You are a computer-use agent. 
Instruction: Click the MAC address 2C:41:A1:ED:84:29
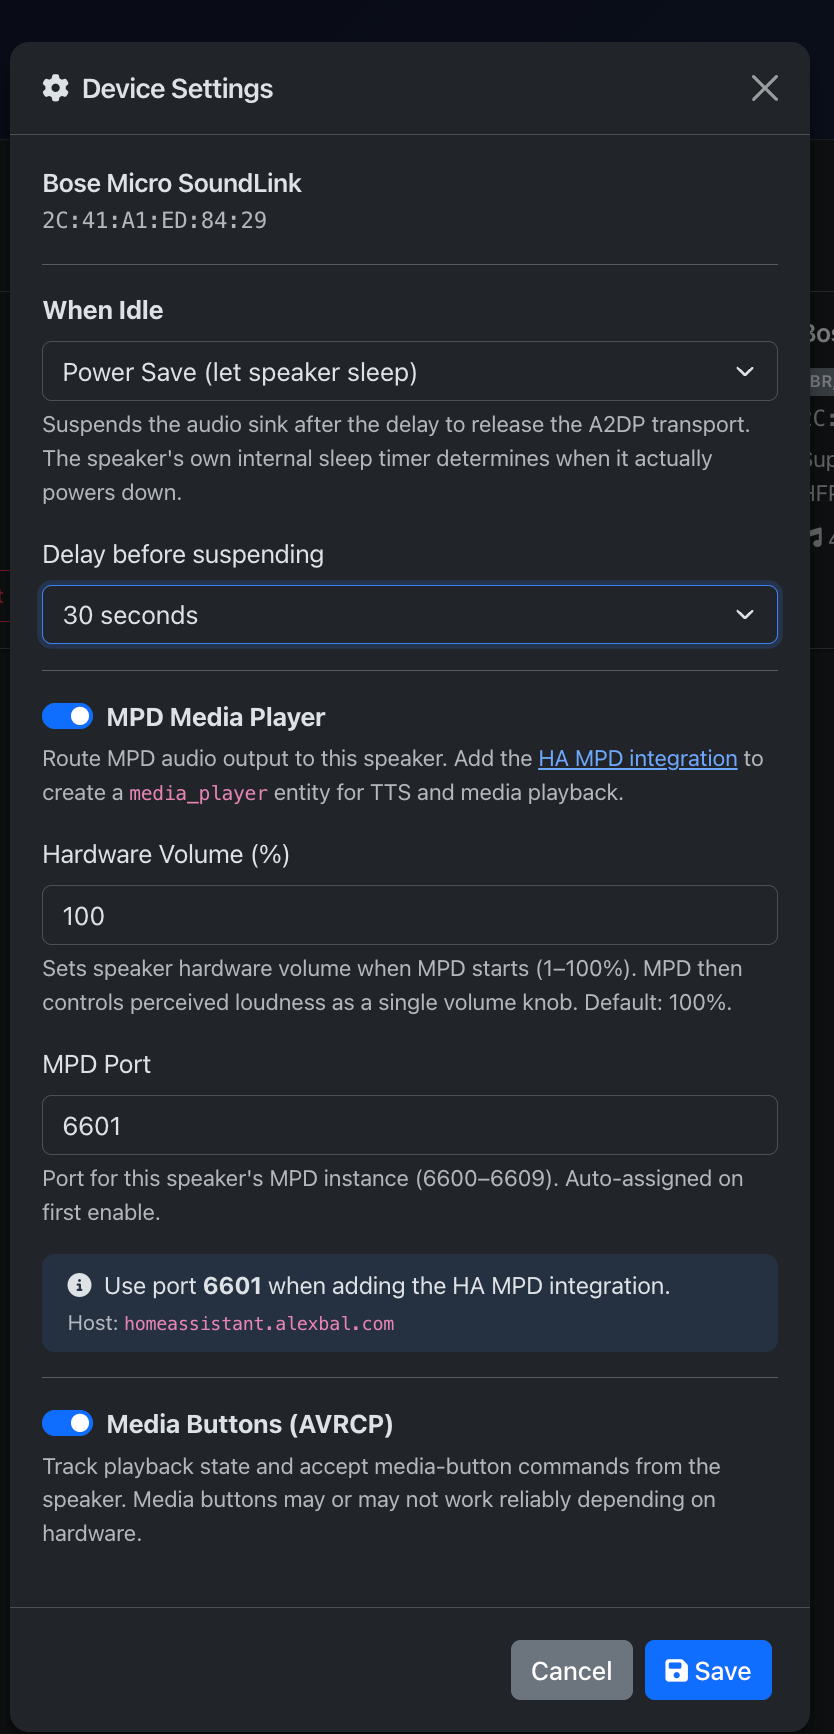tap(155, 221)
